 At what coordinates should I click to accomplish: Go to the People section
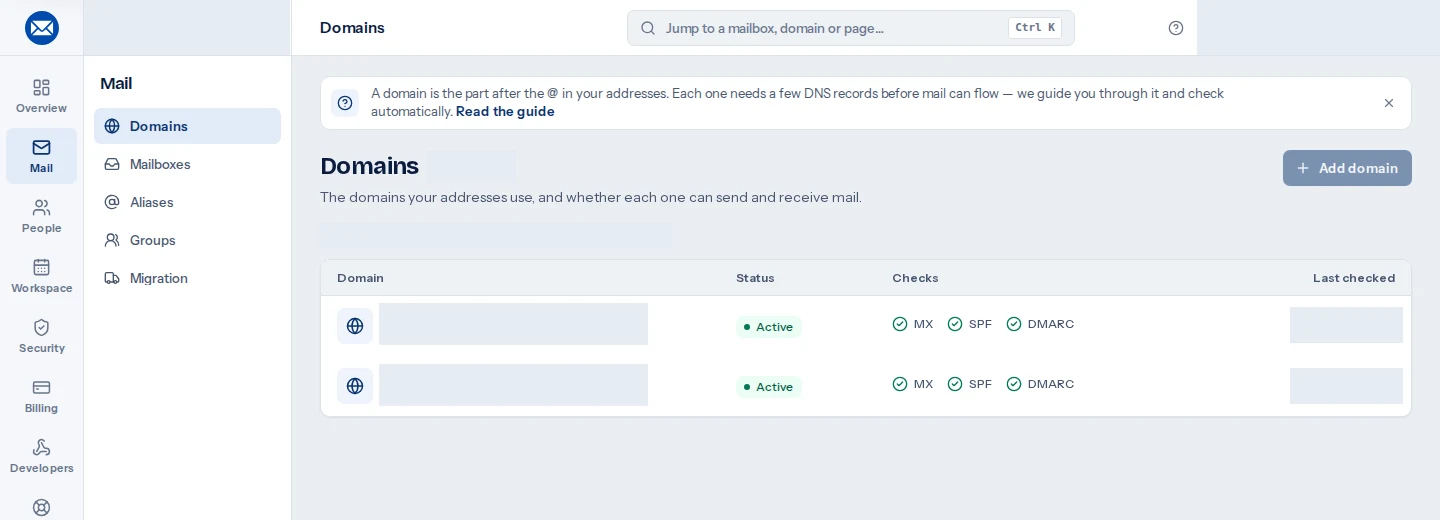pyautogui.click(x=41, y=216)
